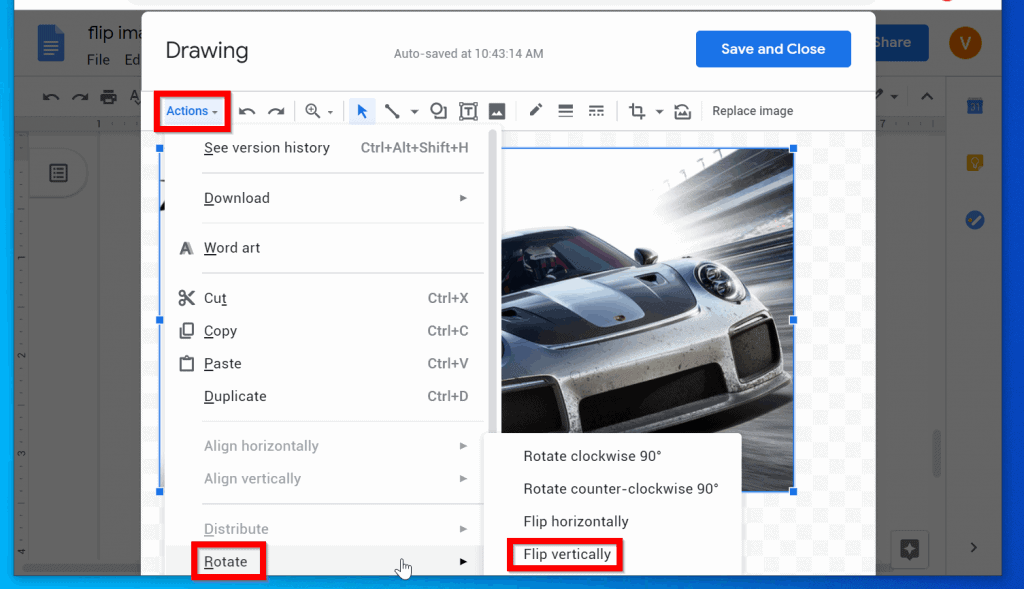
Task: Click the Docs print icon
Action: [108, 97]
